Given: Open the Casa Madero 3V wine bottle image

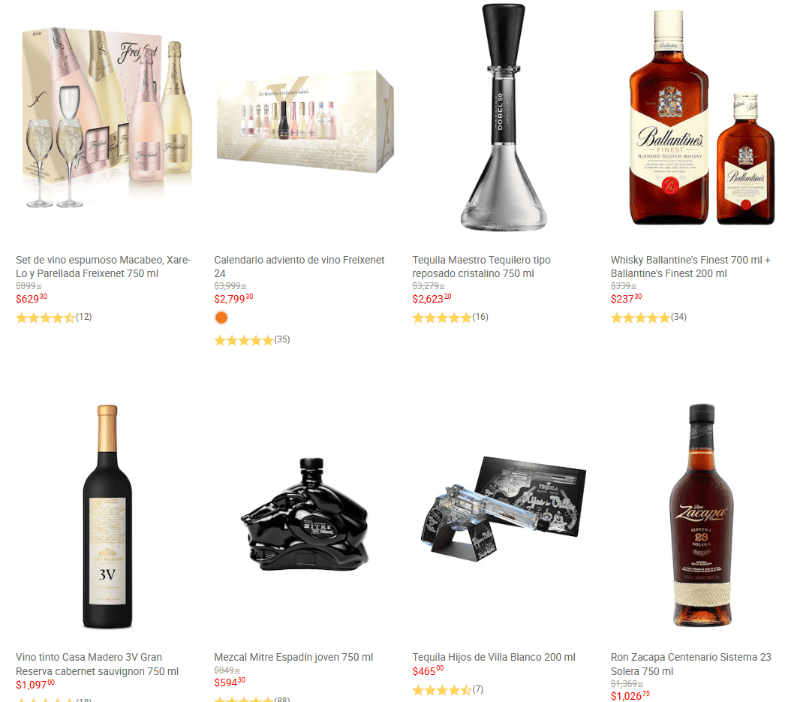Looking at the screenshot, I should [x=107, y=516].
